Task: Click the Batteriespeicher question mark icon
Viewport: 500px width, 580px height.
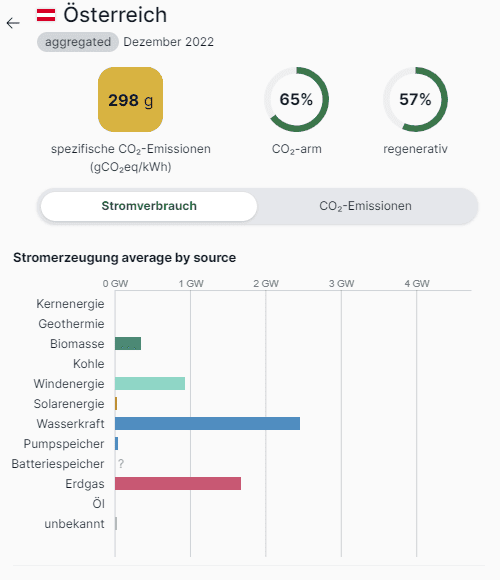Action: (121, 463)
